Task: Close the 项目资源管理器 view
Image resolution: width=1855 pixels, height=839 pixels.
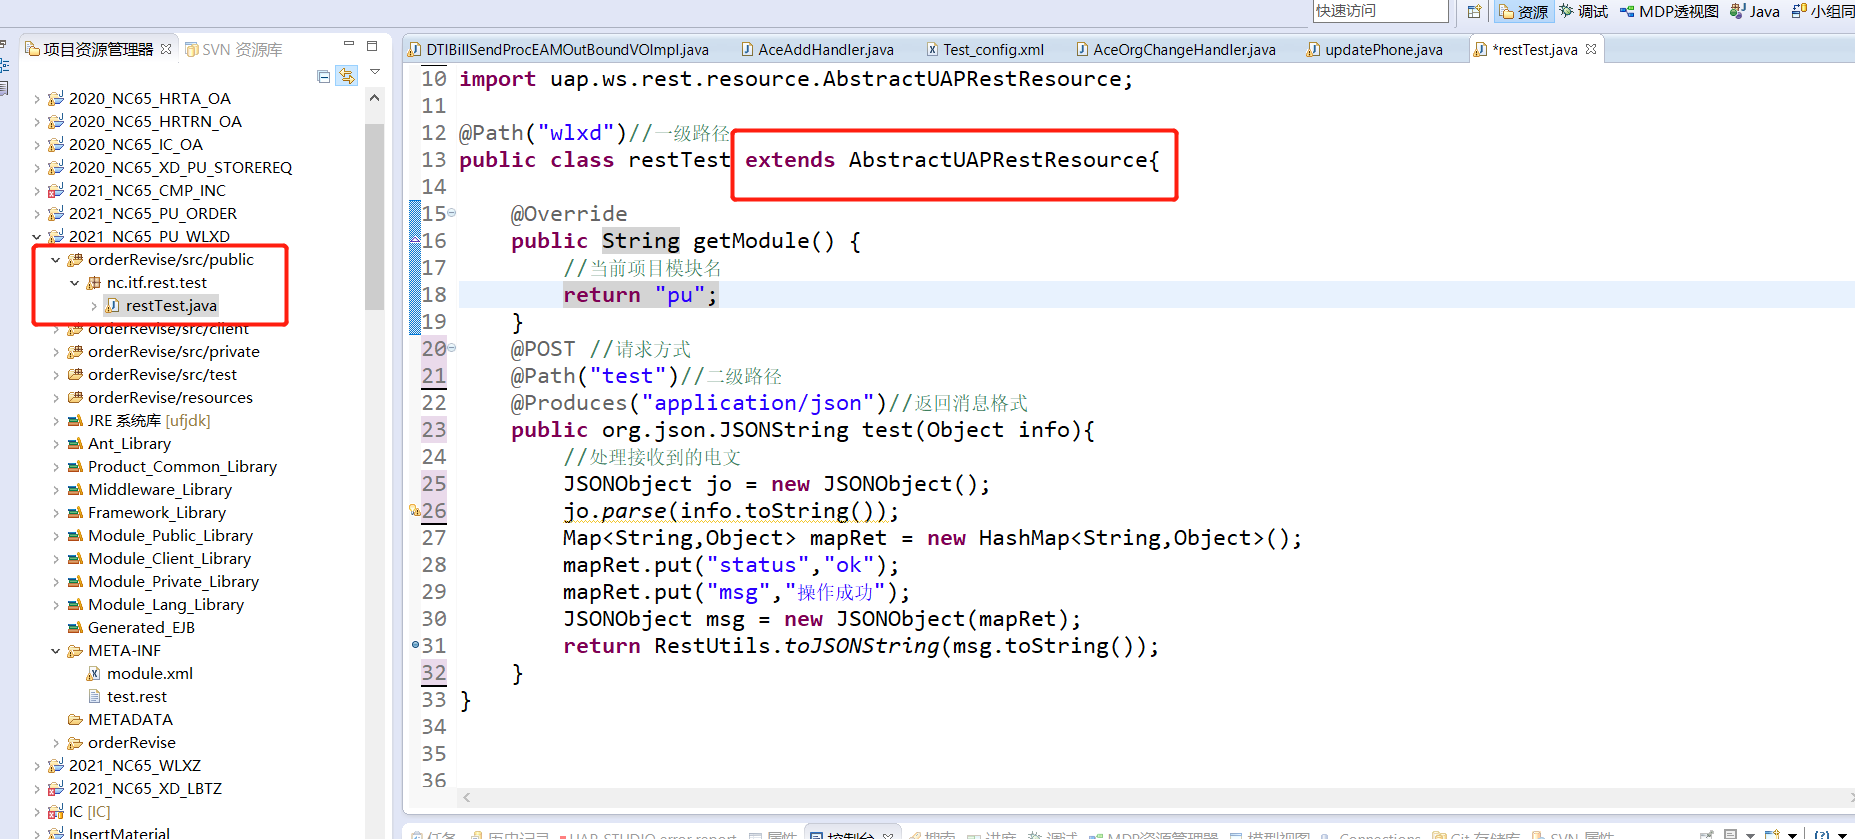Action: pos(166,48)
